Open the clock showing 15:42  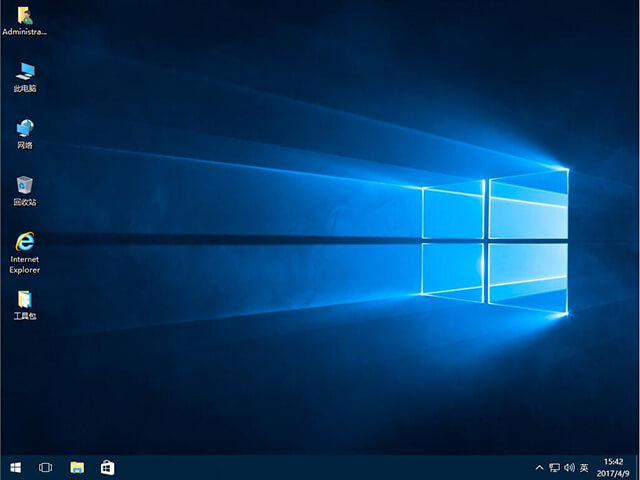(613, 467)
